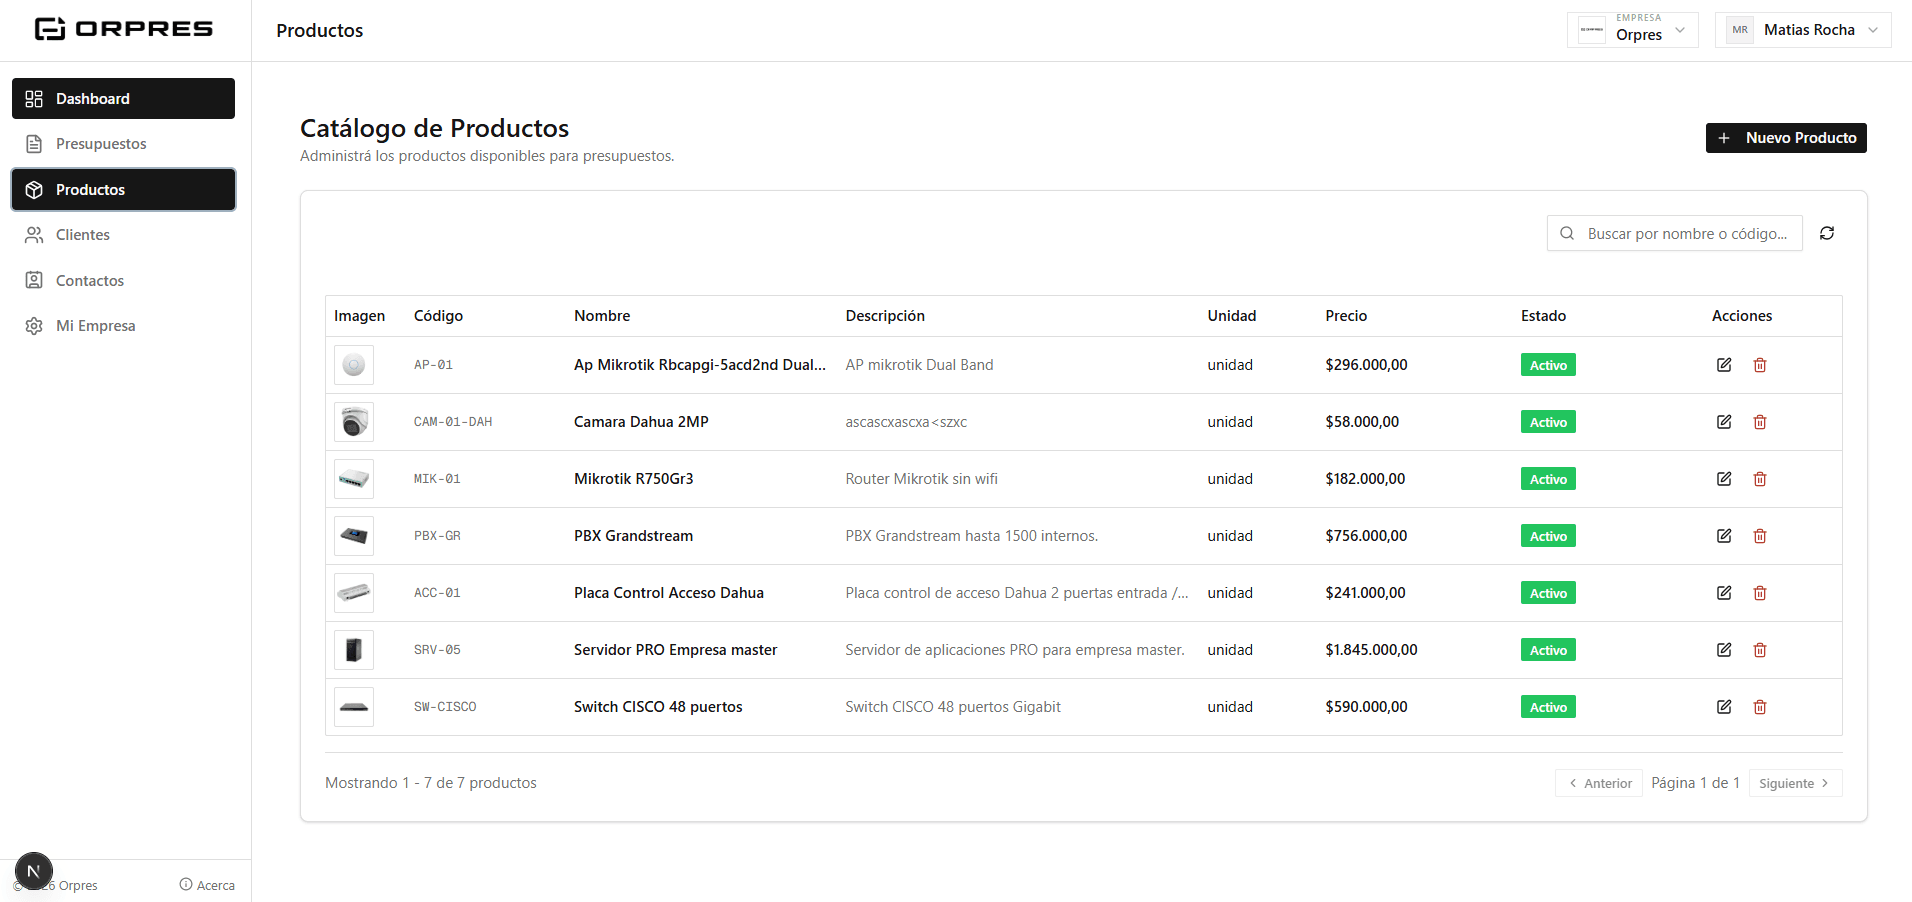
Task: Click the round N badge icon
Action: point(34,871)
